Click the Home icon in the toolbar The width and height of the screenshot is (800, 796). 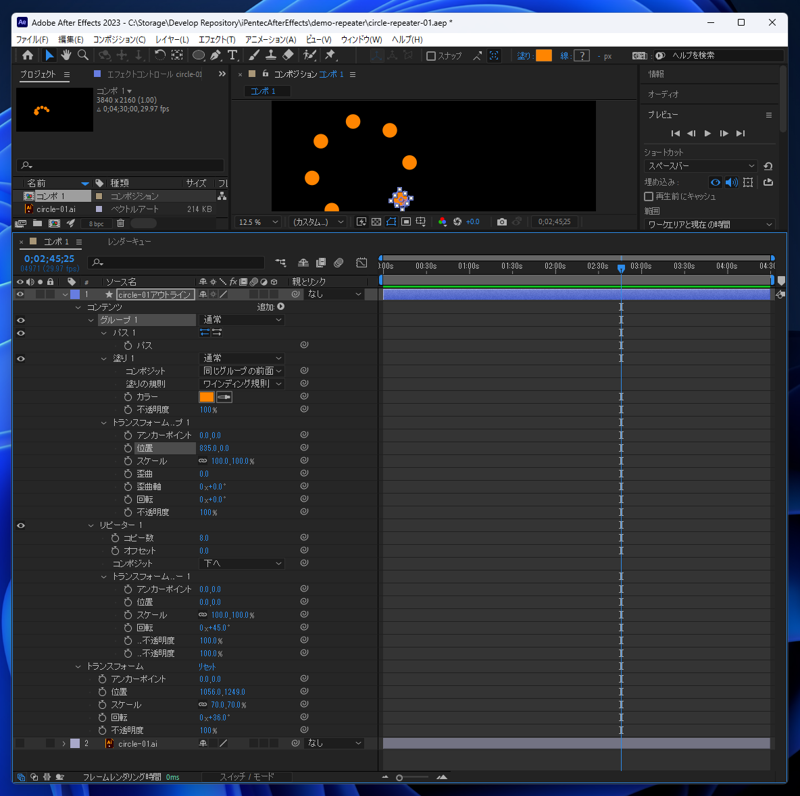(x=27, y=56)
